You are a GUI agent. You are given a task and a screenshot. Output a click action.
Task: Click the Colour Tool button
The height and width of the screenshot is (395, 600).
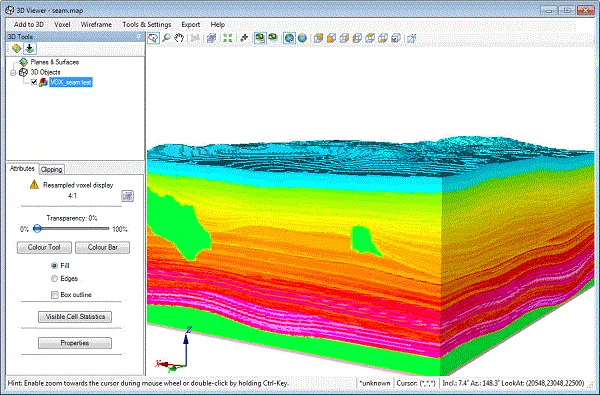44,247
